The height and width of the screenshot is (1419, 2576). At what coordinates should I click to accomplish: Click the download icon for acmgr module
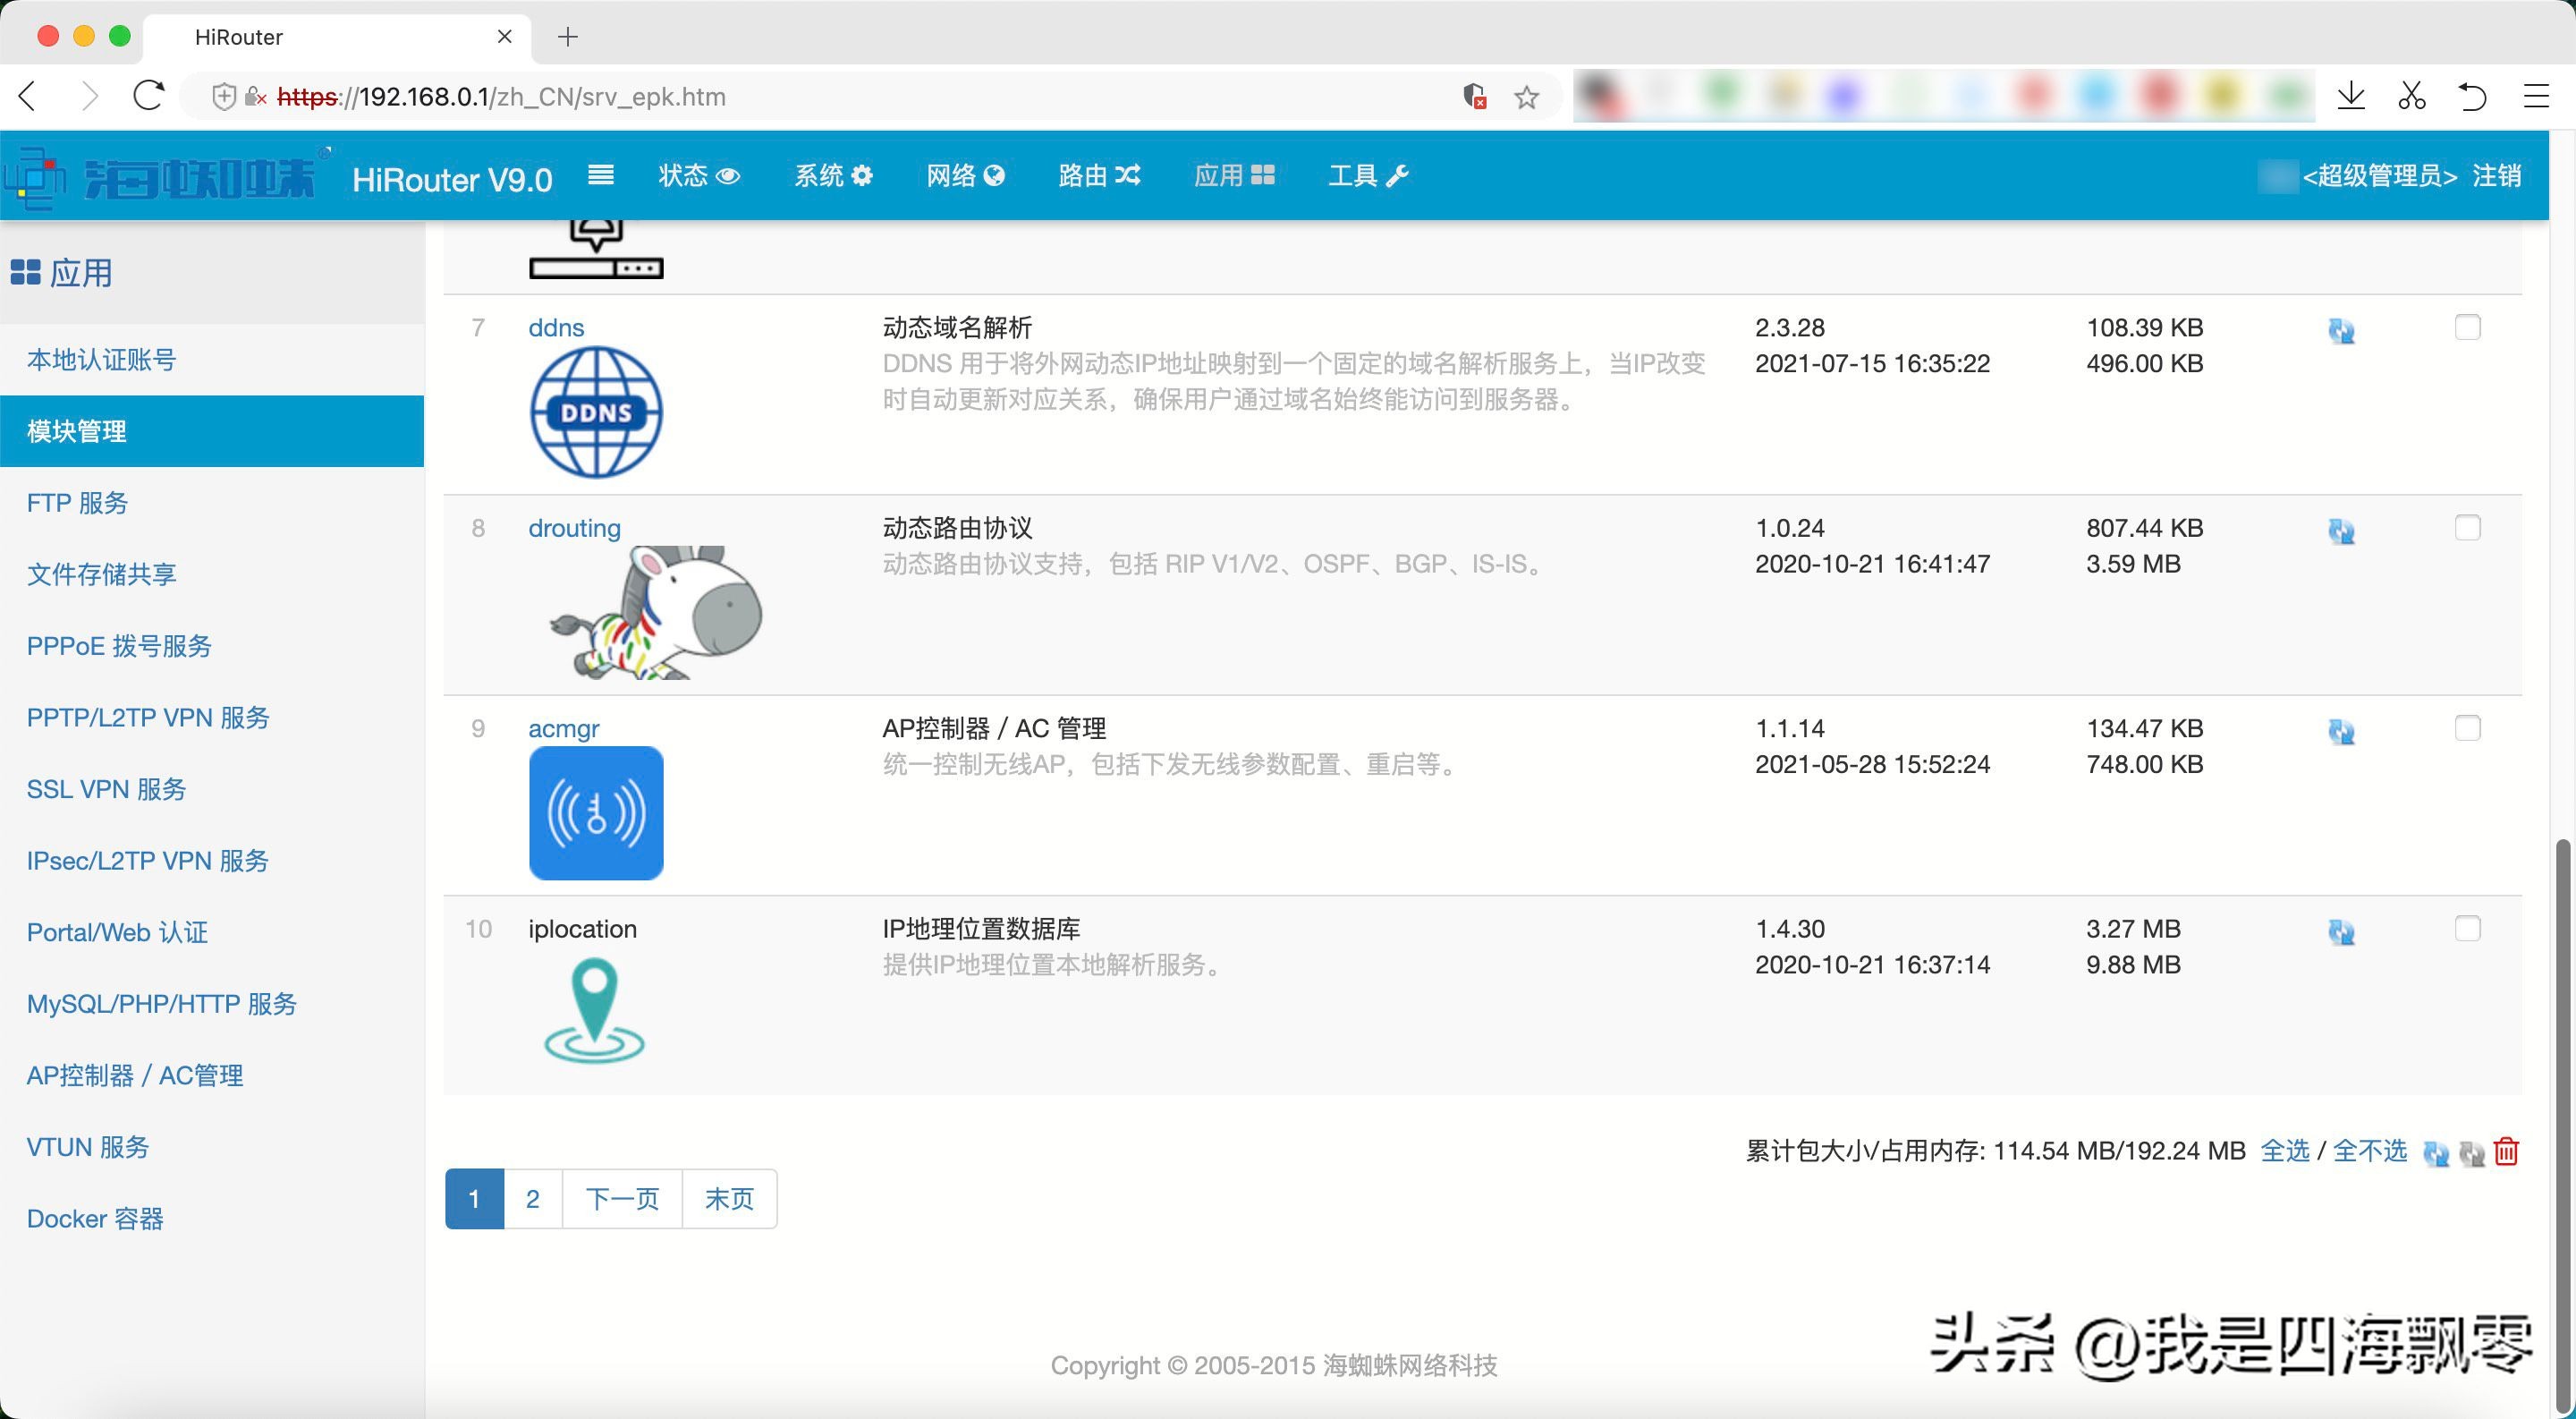[x=2340, y=730]
